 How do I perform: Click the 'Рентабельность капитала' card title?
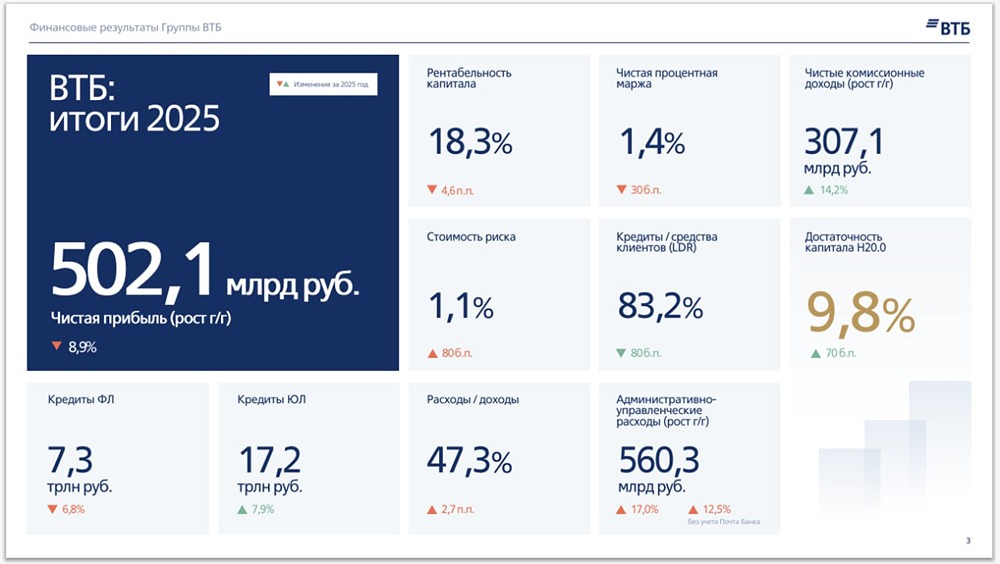[x=469, y=78]
